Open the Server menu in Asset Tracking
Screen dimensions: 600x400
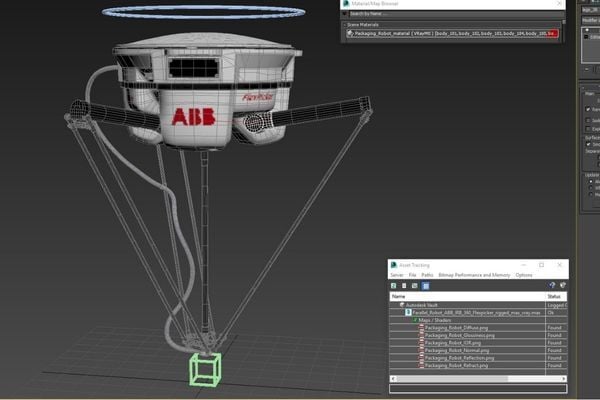(397, 274)
